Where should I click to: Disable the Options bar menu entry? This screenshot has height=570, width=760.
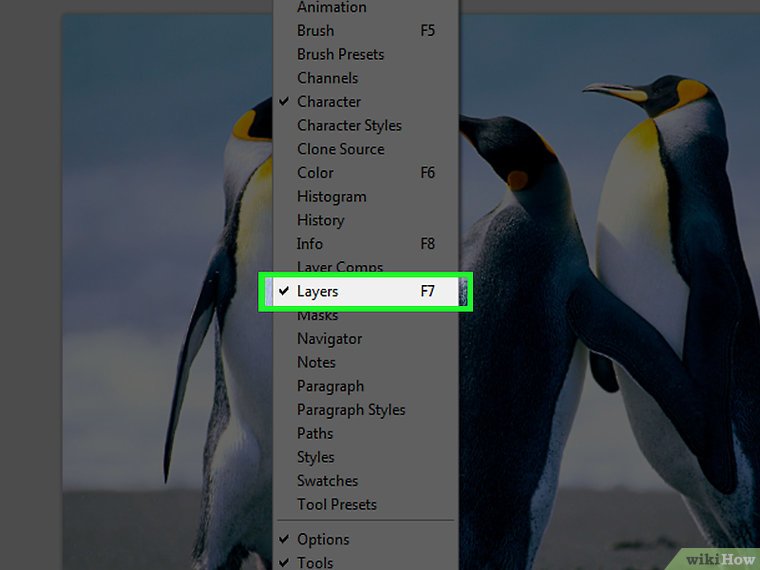point(323,540)
